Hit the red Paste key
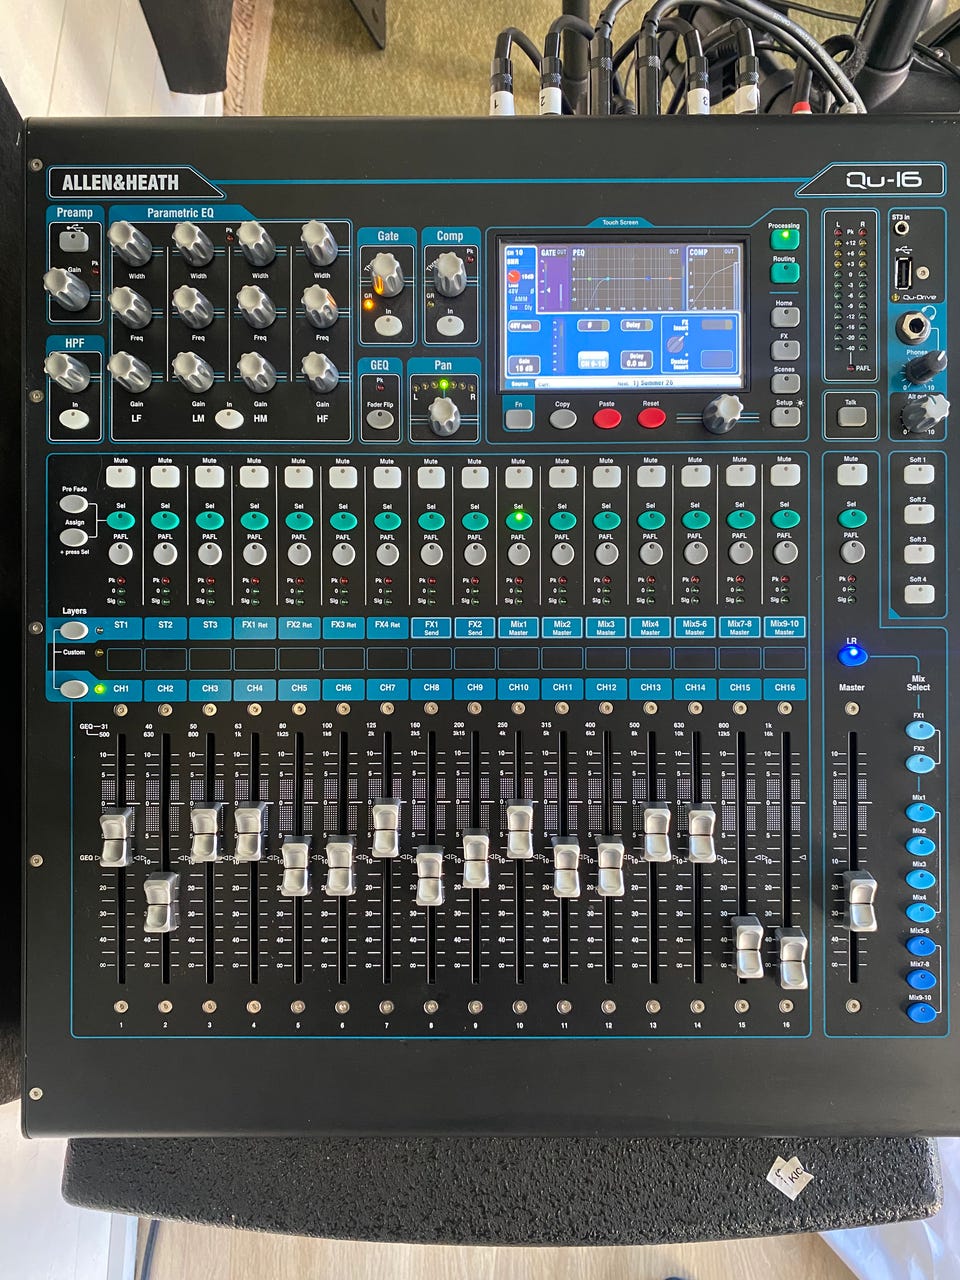Image resolution: width=960 pixels, height=1280 pixels. (x=607, y=418)
